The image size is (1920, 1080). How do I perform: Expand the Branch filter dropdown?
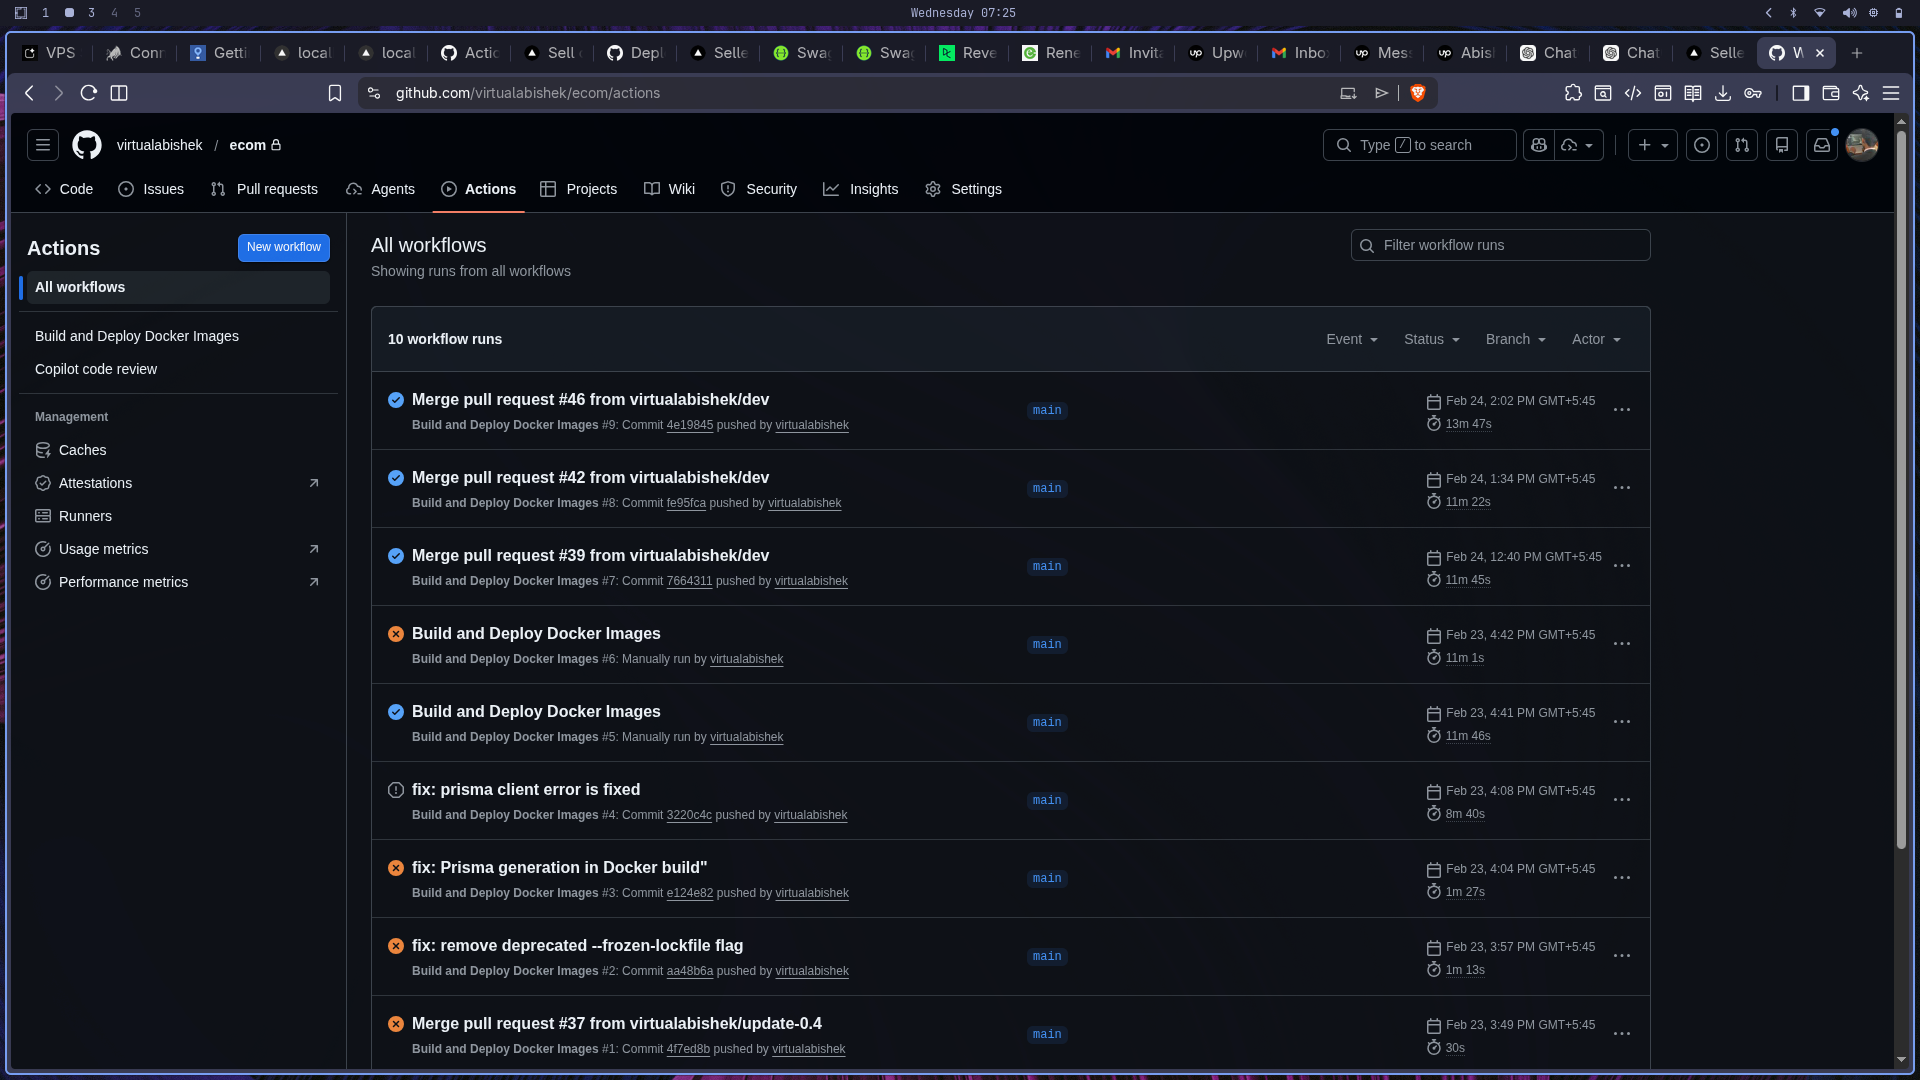pos(1514,339)
